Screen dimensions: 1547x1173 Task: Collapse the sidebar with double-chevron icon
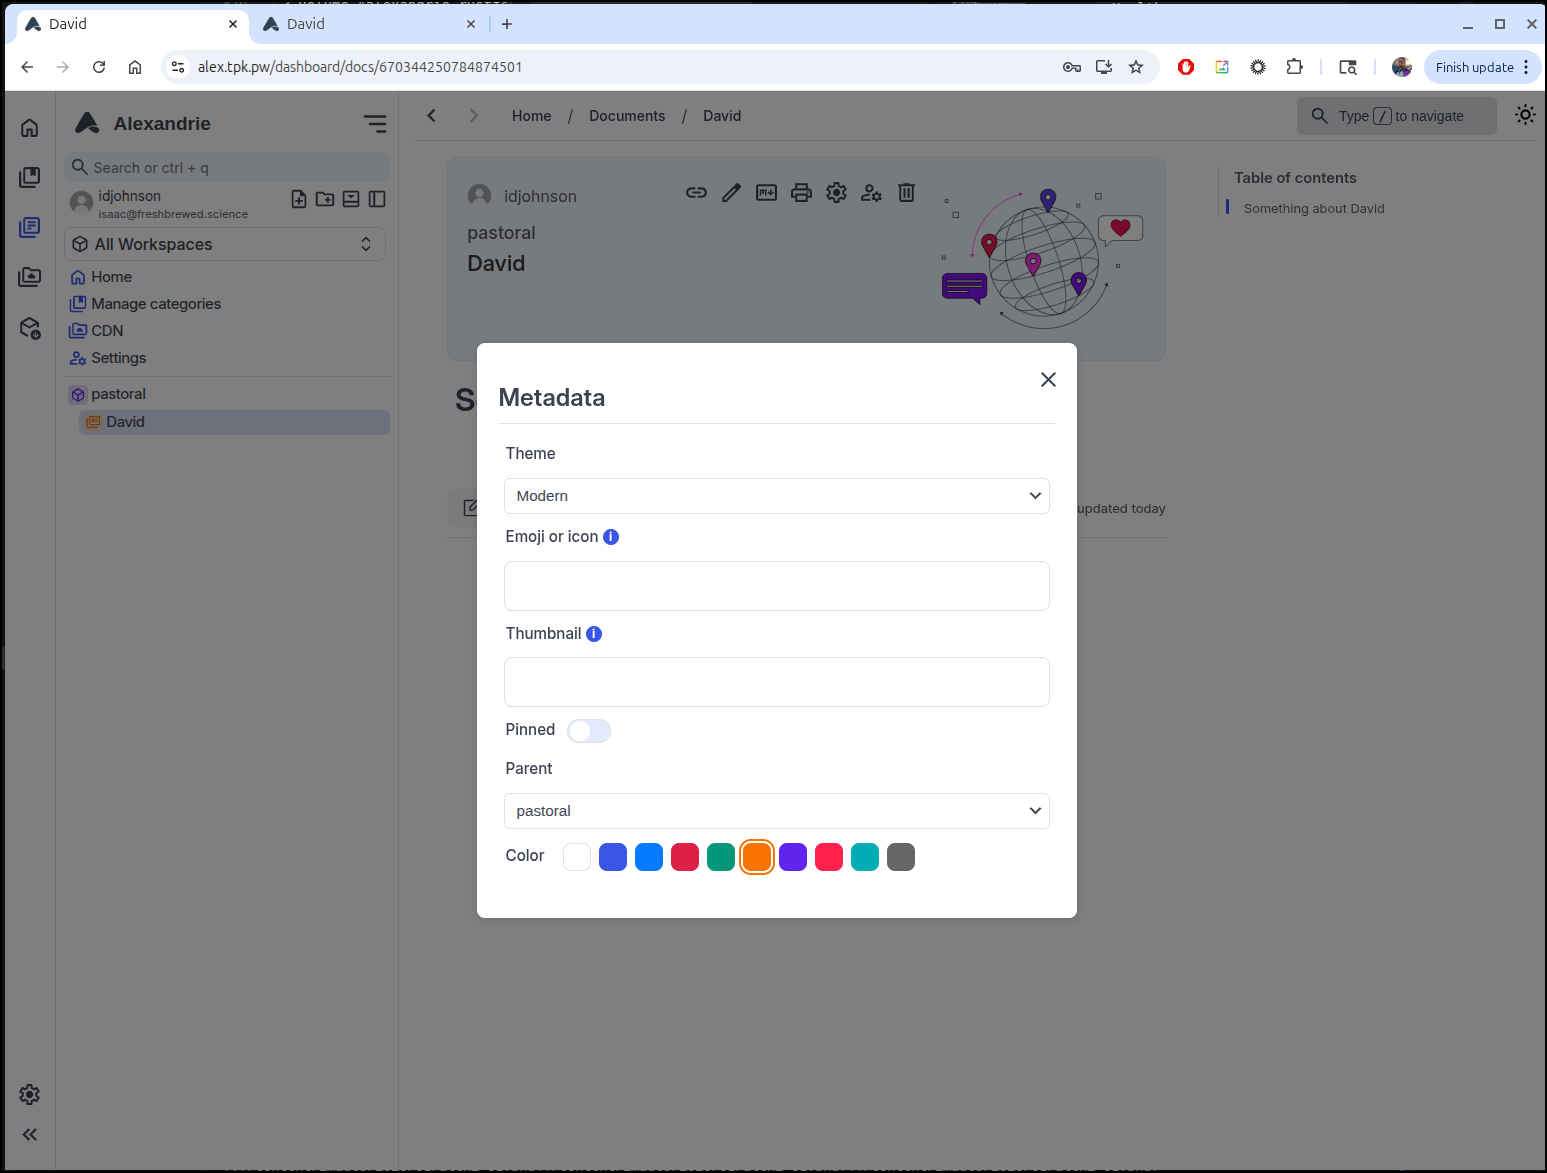(30, 1134)
